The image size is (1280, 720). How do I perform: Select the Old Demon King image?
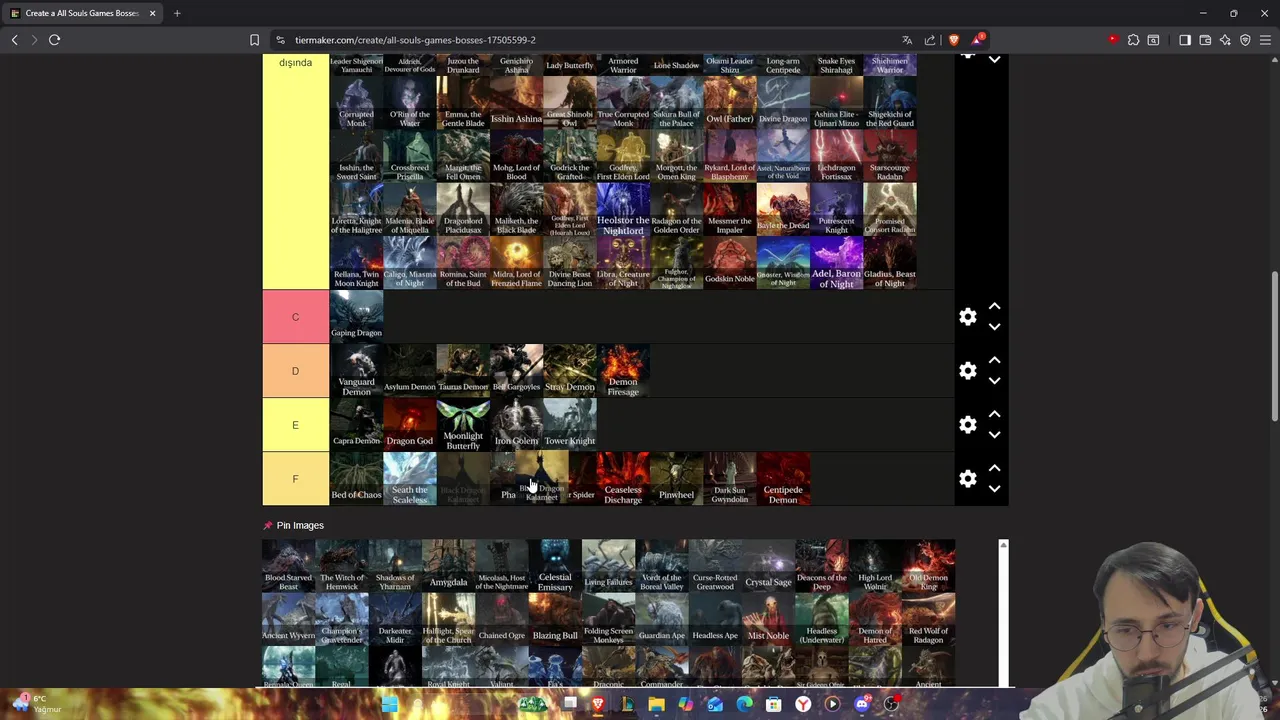pos(928,566)
